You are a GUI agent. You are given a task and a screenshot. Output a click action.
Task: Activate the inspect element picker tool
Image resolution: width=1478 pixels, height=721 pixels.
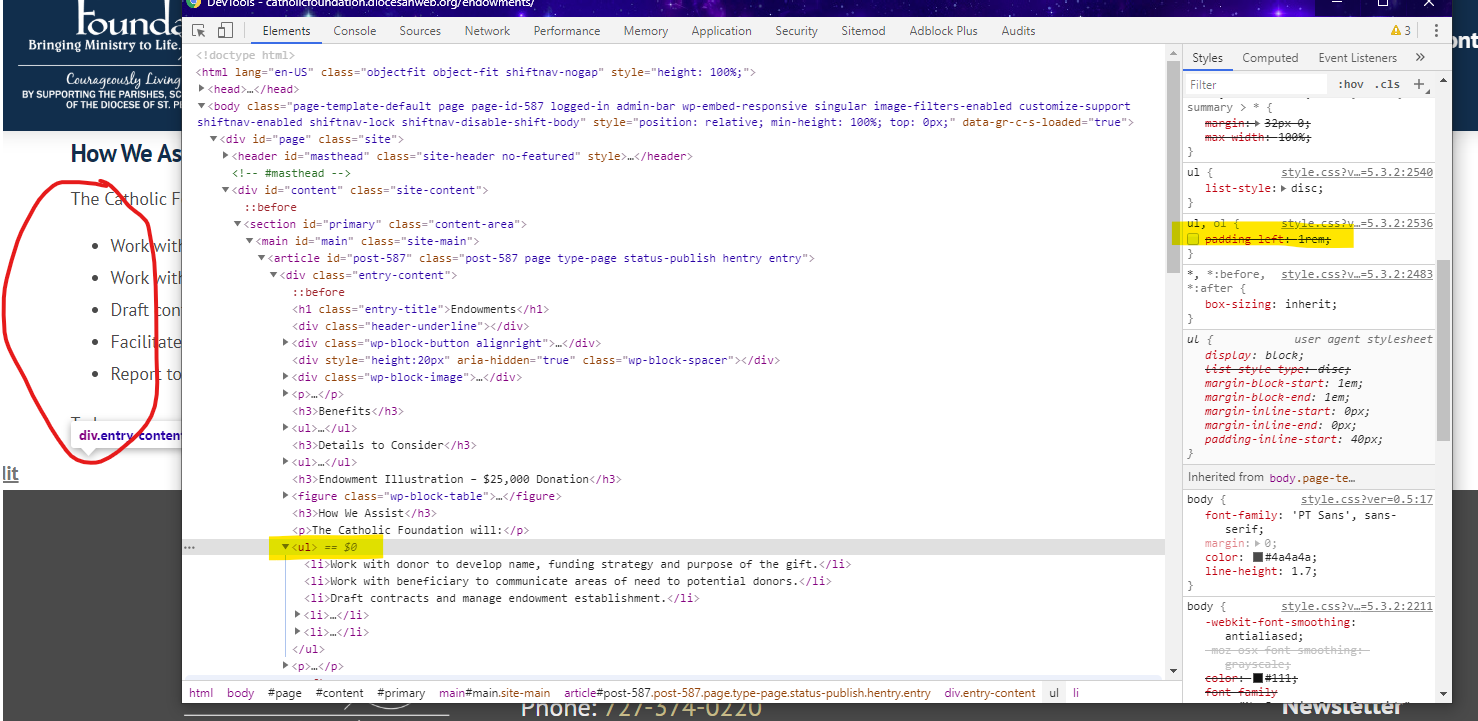click(x=199, y=31)
